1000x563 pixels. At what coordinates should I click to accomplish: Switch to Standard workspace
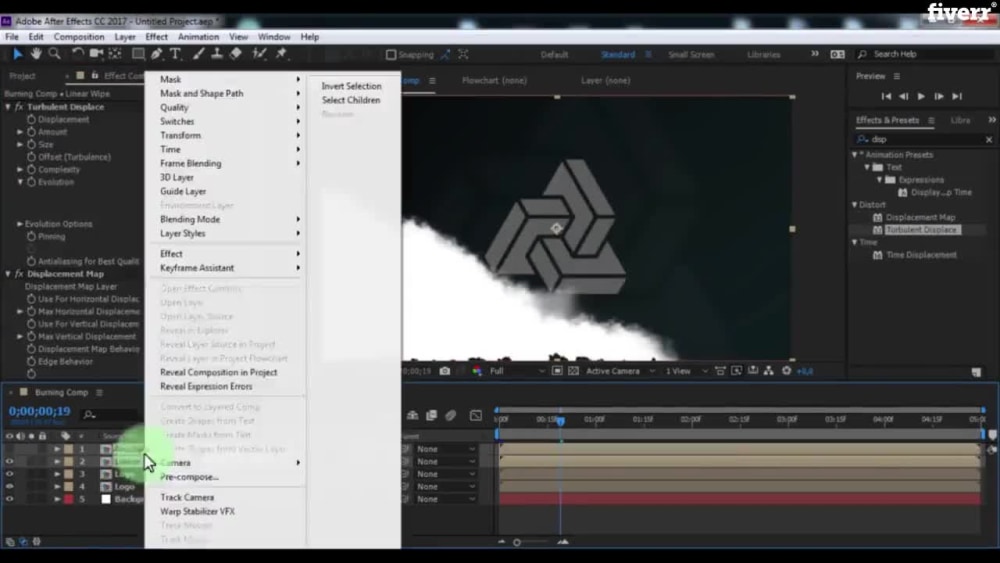(x=618, y=55)
